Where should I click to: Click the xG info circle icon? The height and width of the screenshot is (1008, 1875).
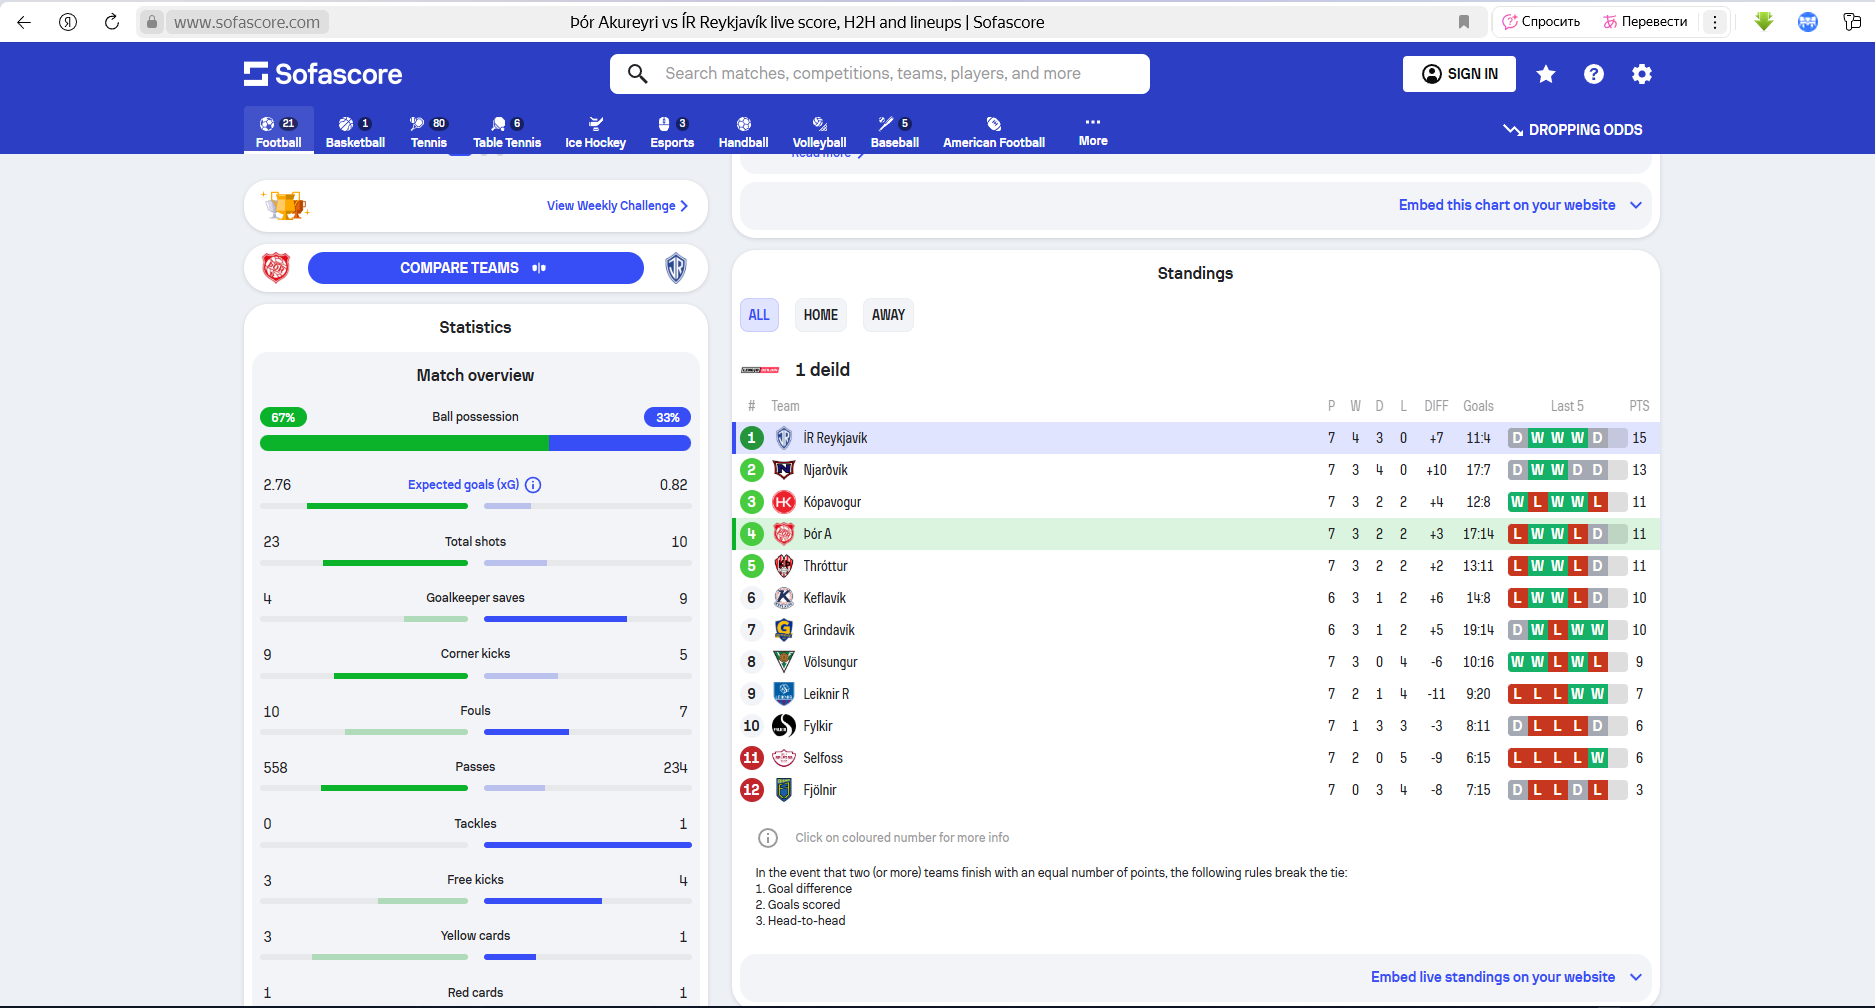pos(533,485)
